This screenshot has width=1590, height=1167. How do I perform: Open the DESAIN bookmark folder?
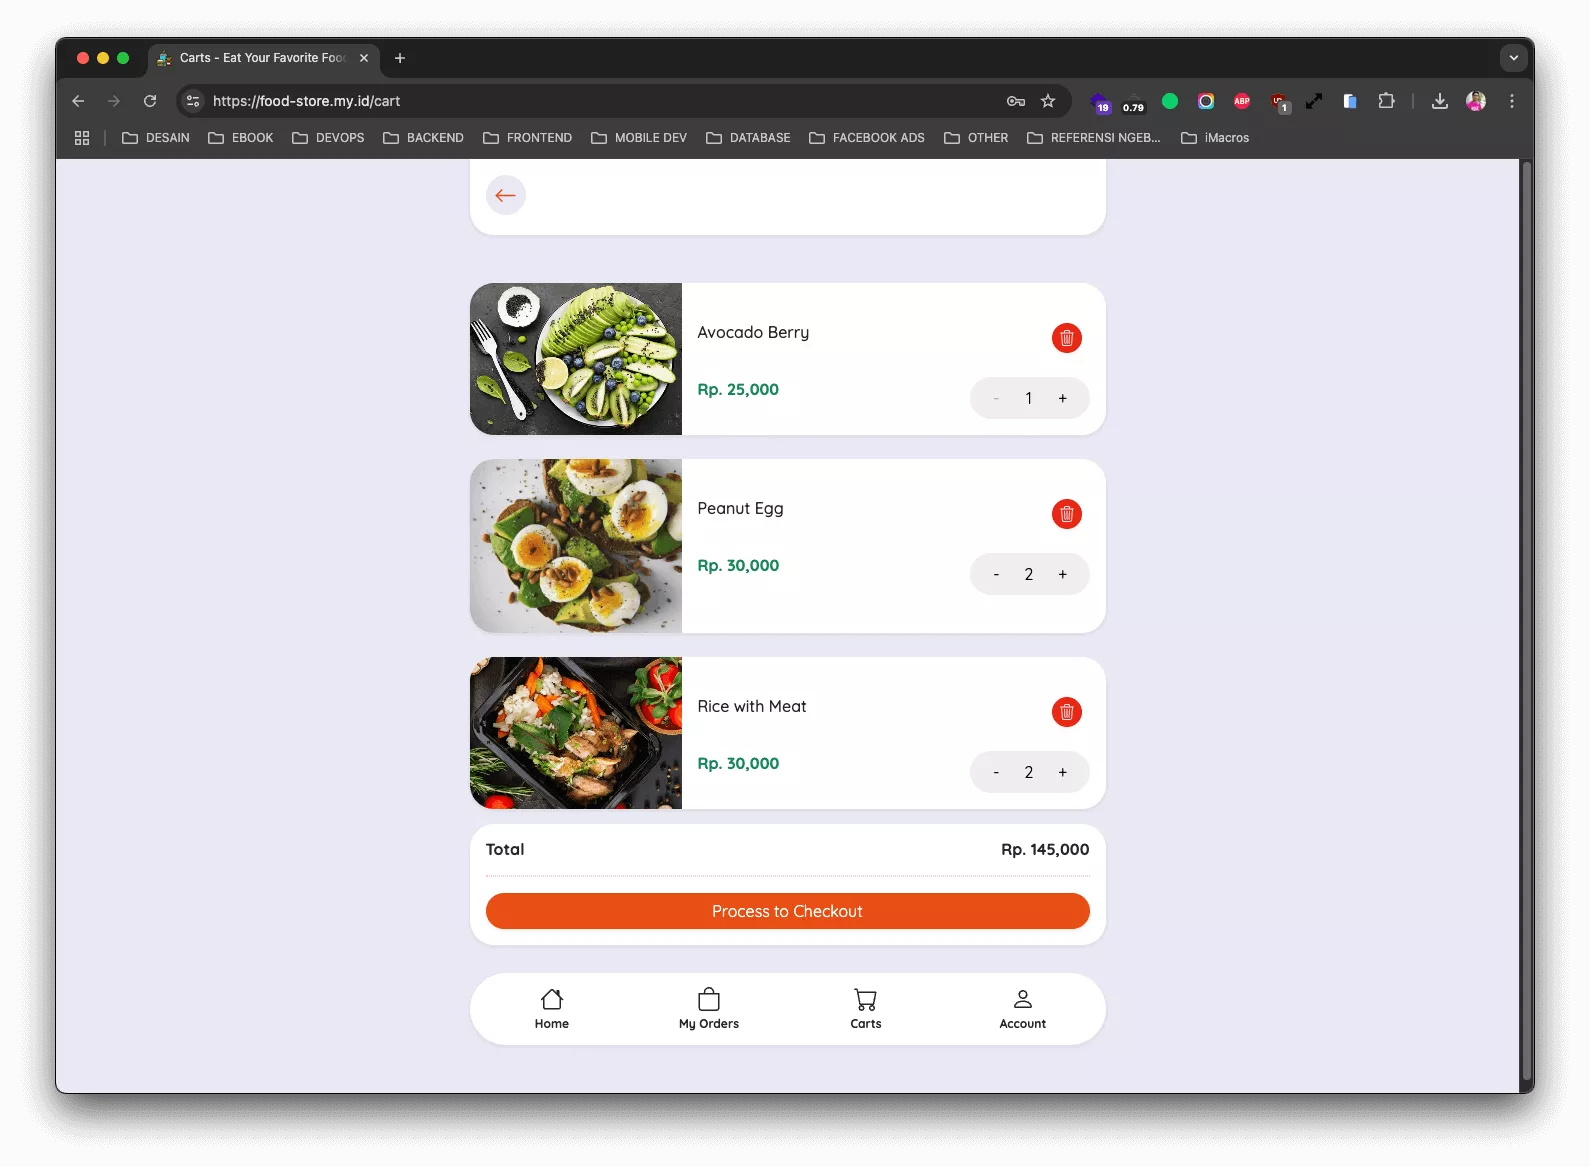(x=156, y=138)
